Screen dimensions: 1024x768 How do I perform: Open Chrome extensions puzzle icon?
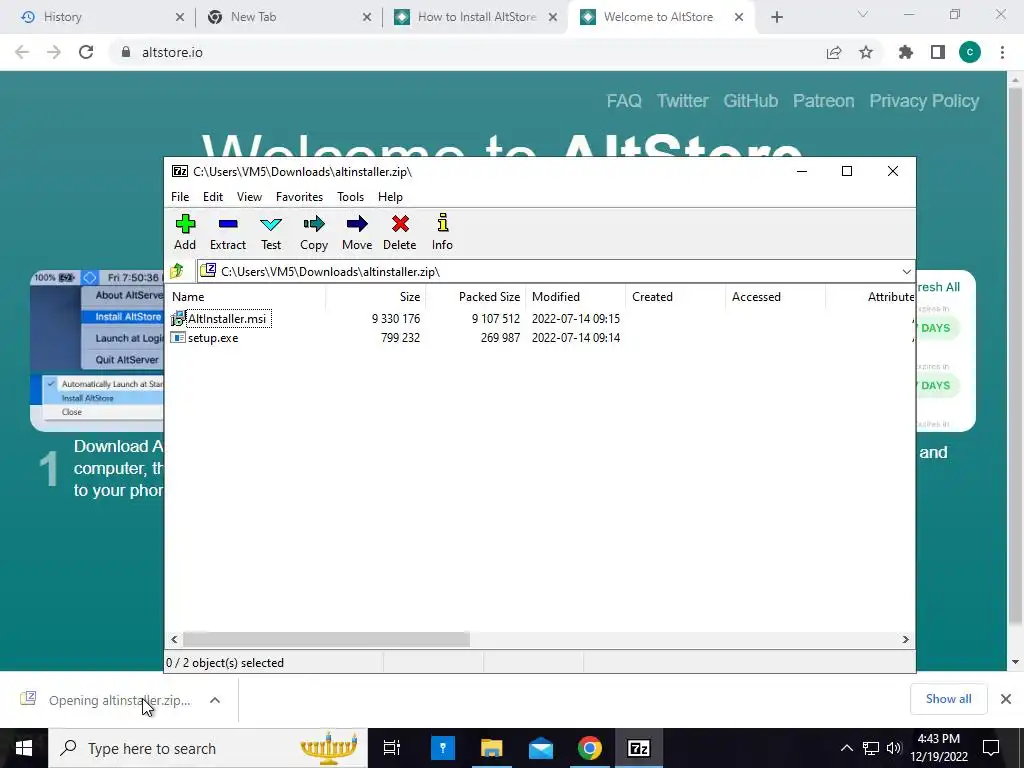tap(906, 52)
